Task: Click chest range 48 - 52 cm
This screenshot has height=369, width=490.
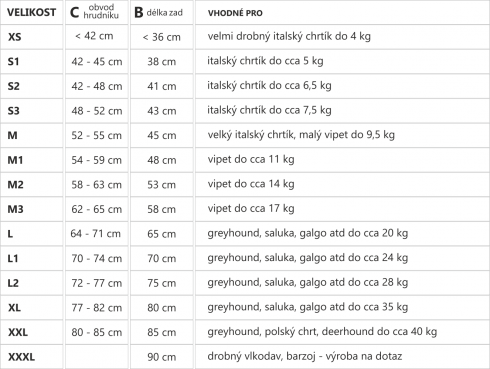Action: [x=97, y=111]
